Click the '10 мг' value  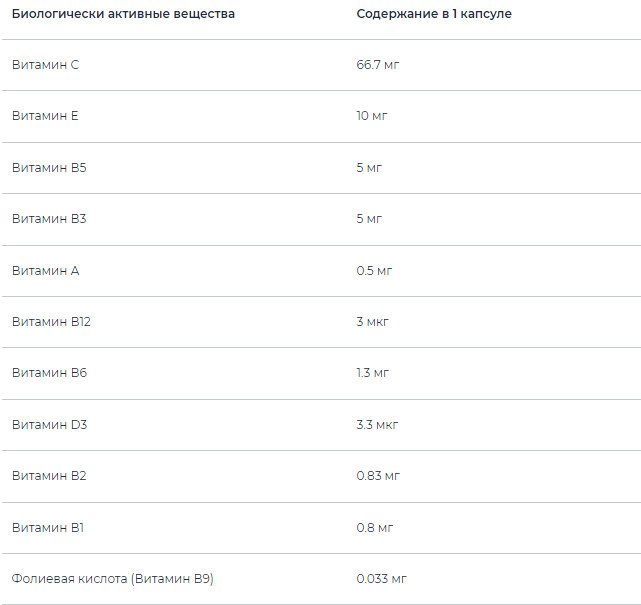point(371,116)
